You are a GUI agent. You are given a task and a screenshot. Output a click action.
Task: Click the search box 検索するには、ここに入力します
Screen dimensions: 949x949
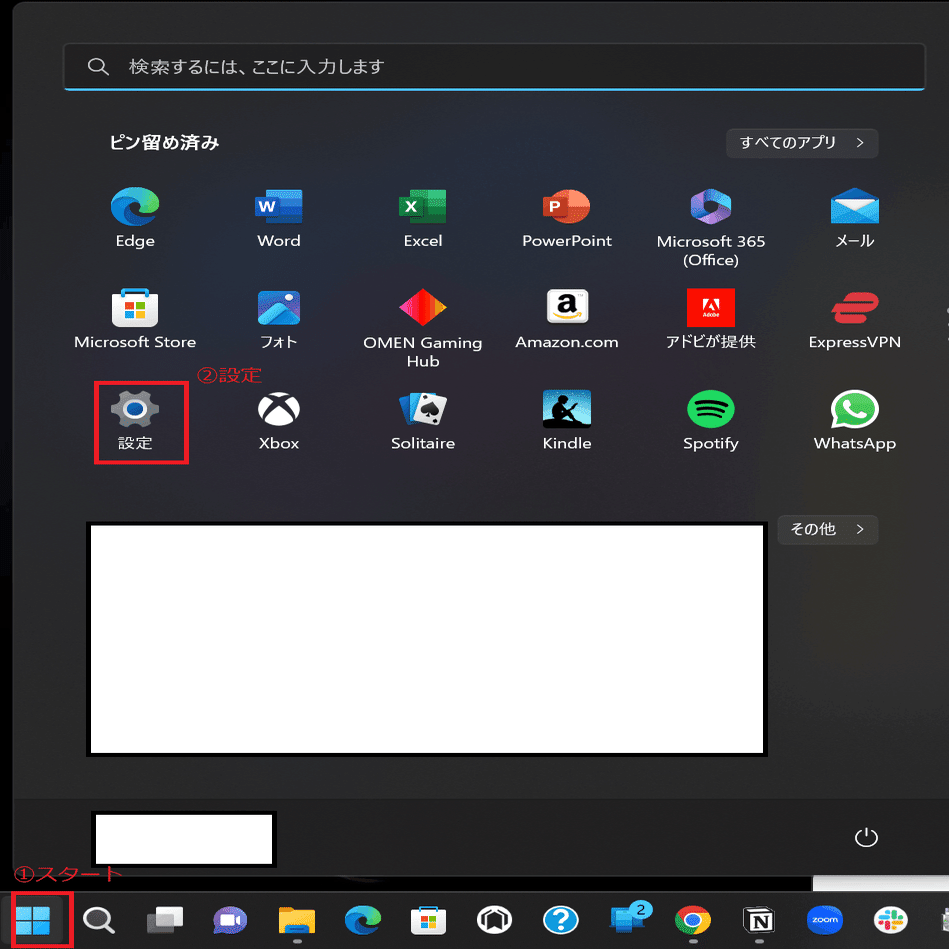[494, 67]
